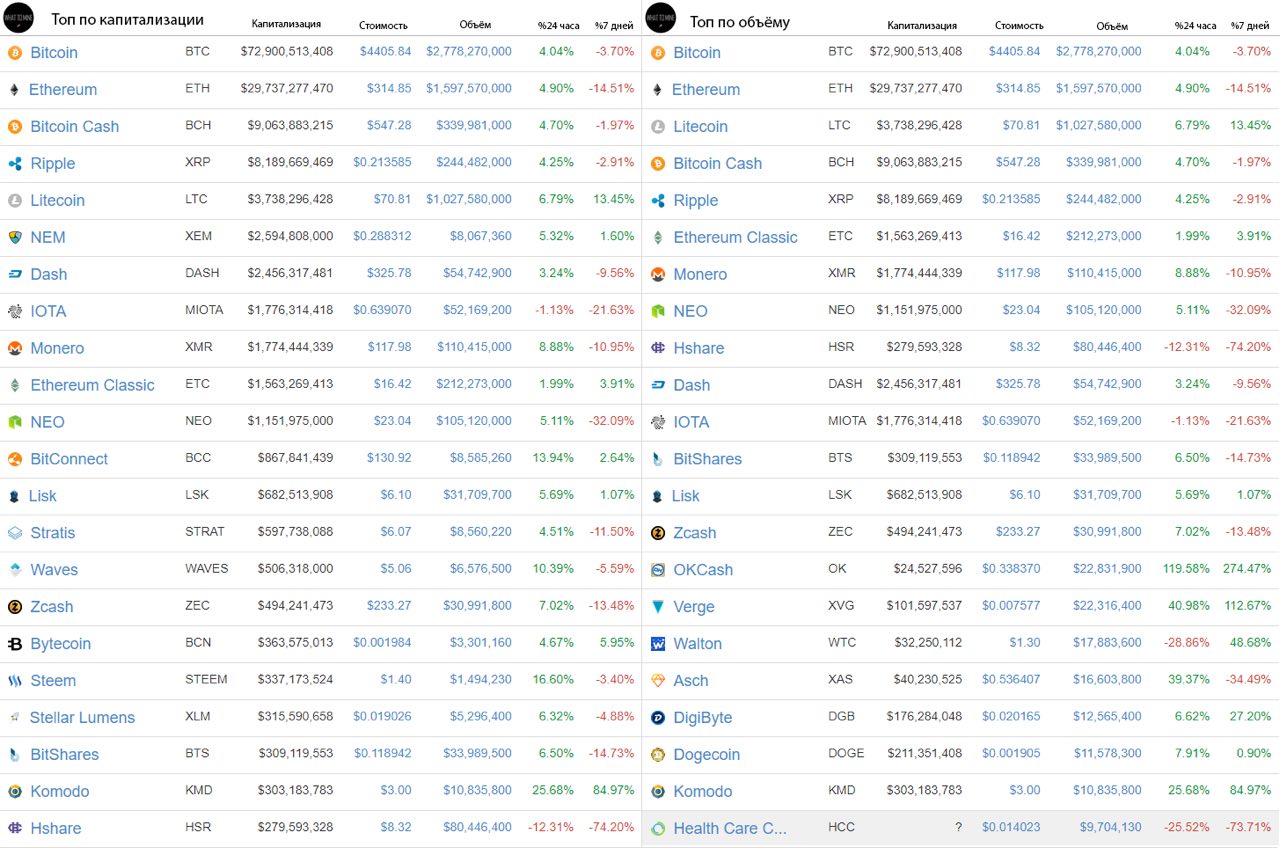Viewport: 1280px width, 848px height.
Task: Click Monero icon in Топ по объёму table
Action: (658, 274)
